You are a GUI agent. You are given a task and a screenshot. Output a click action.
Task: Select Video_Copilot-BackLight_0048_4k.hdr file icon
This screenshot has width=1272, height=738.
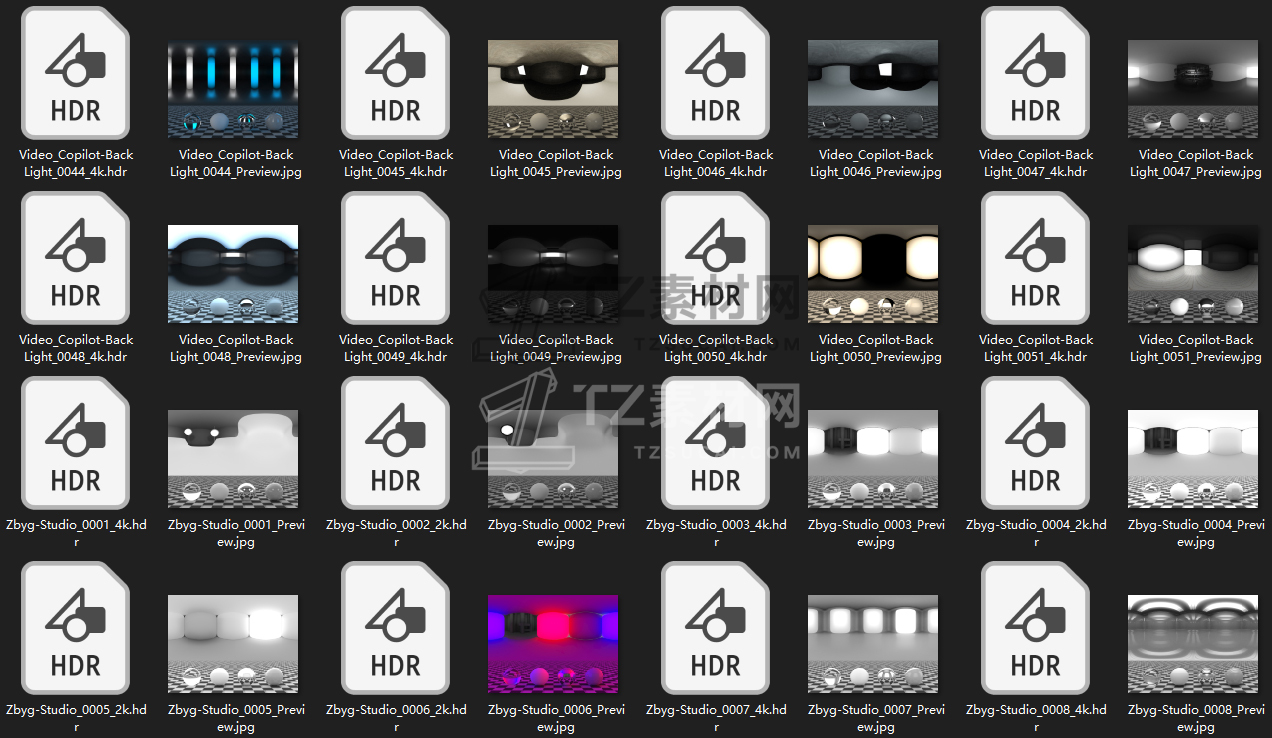click(76, 258)
